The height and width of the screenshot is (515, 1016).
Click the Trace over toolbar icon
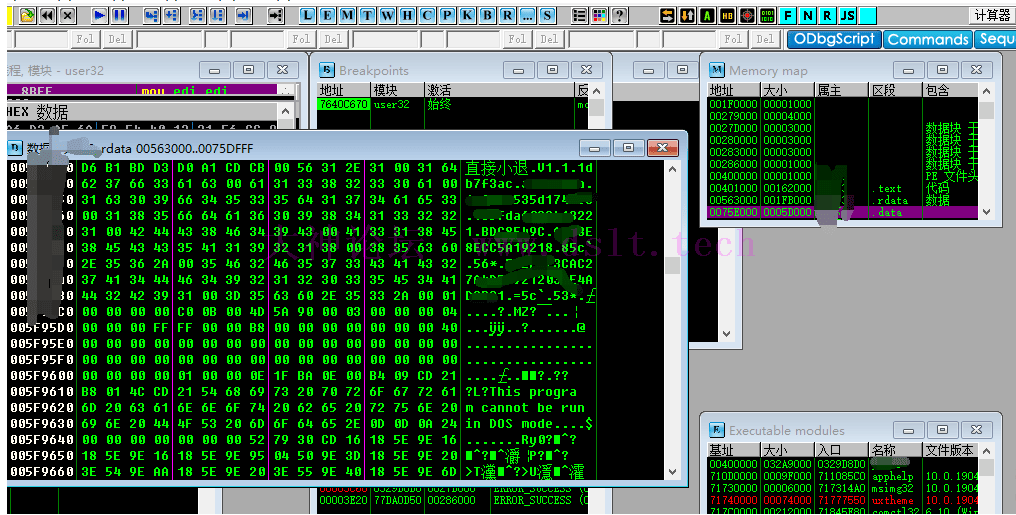tap(217, 15)
